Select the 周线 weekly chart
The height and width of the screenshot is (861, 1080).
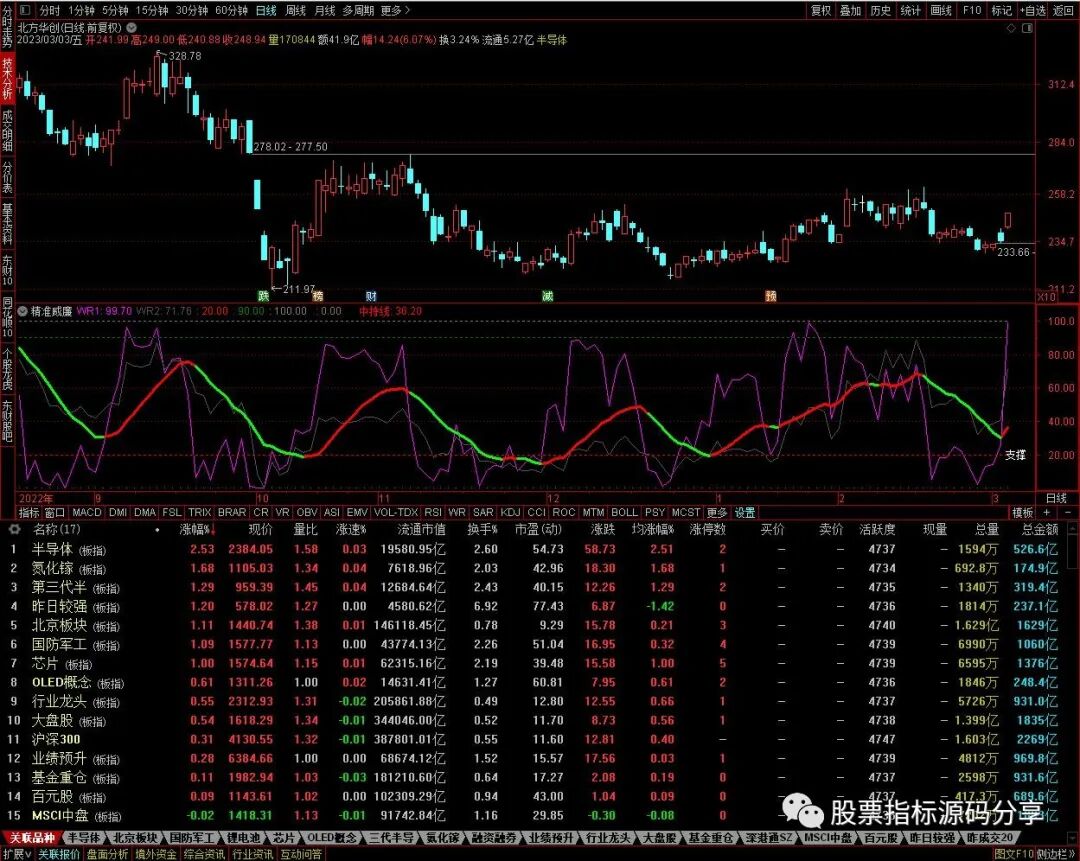pyautogui.click(x=295, y=10)
